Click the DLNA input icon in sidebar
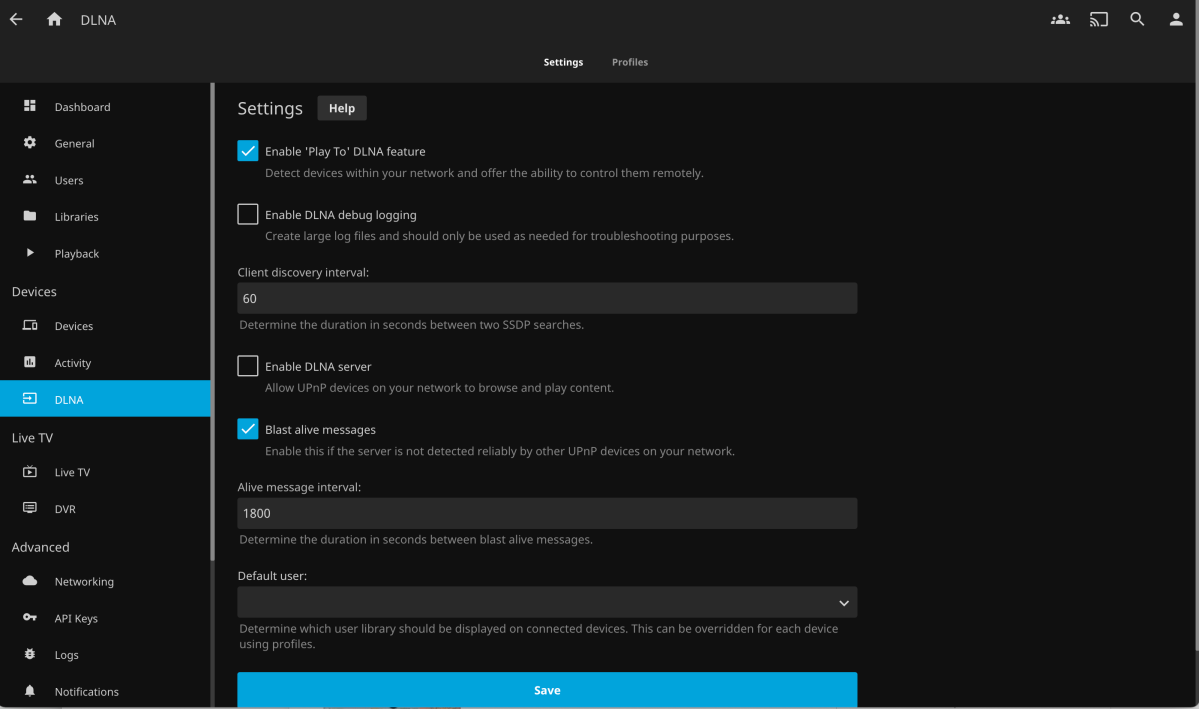The width and height of the screenshot is (1199, 709). tap(30, 398)
